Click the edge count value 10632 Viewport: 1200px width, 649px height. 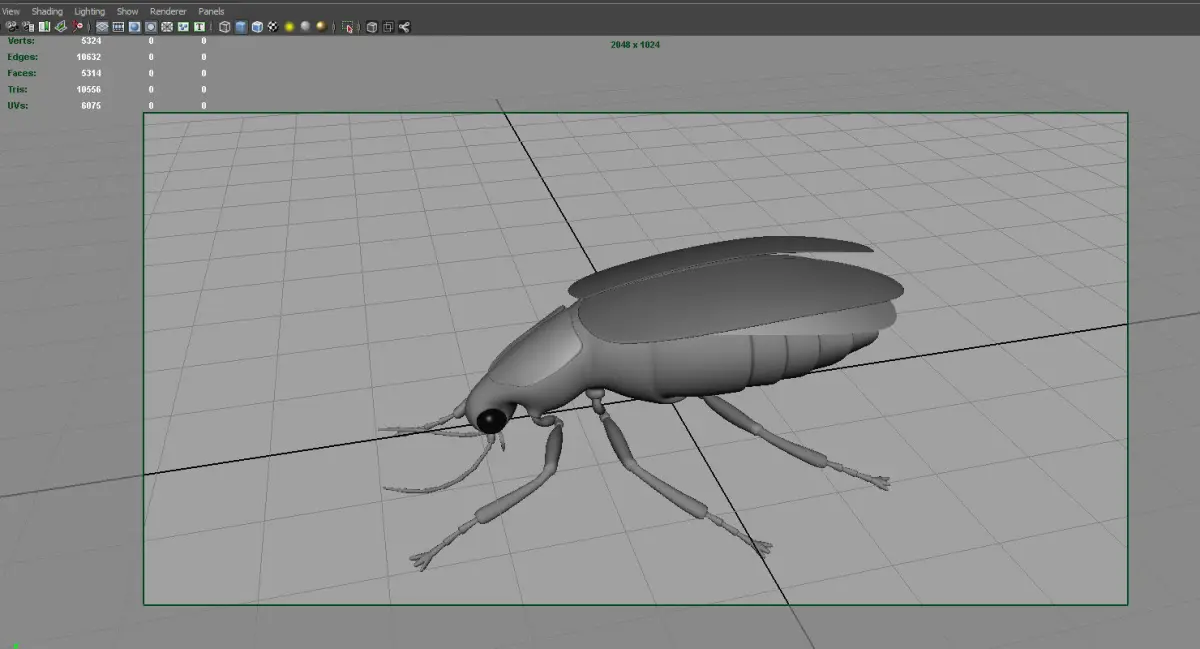point(89,57)
